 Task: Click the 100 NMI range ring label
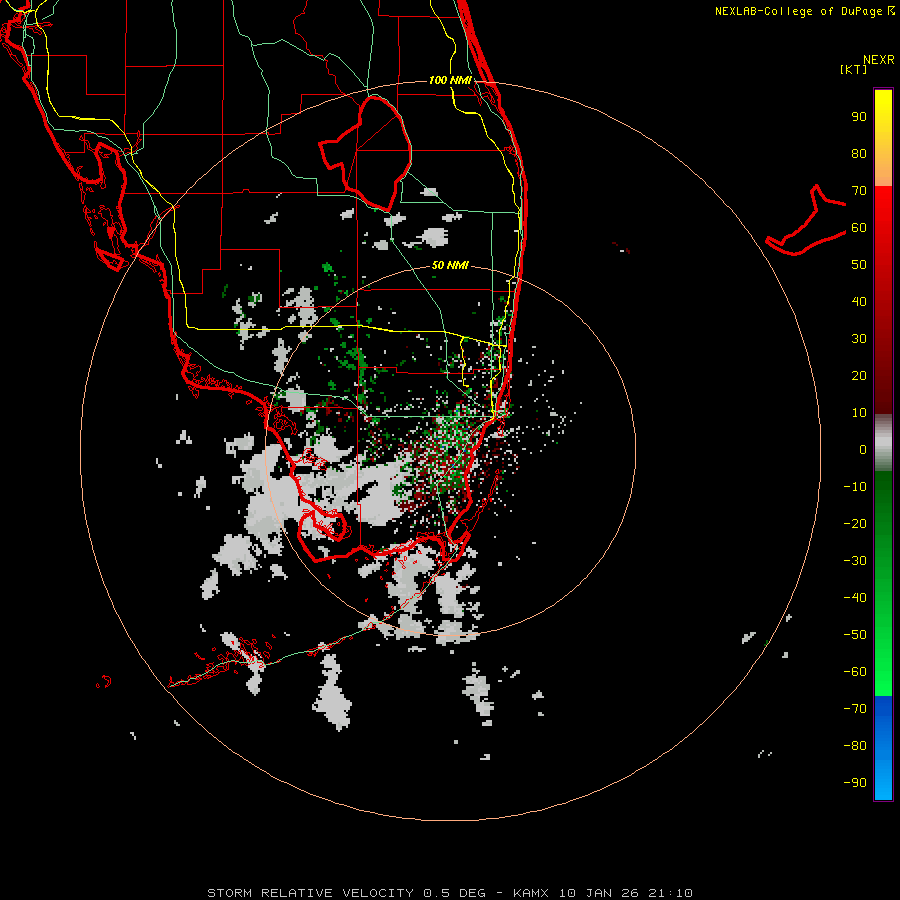click(450, 80)
